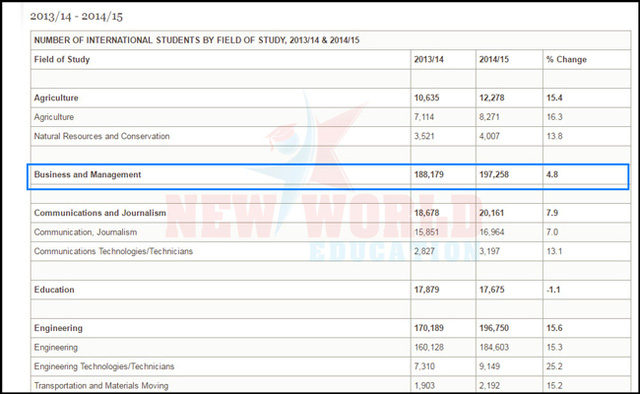This screenshot has height=394, width=640.
Task: Click the Field of Study column header
Action: click(62, 60)
